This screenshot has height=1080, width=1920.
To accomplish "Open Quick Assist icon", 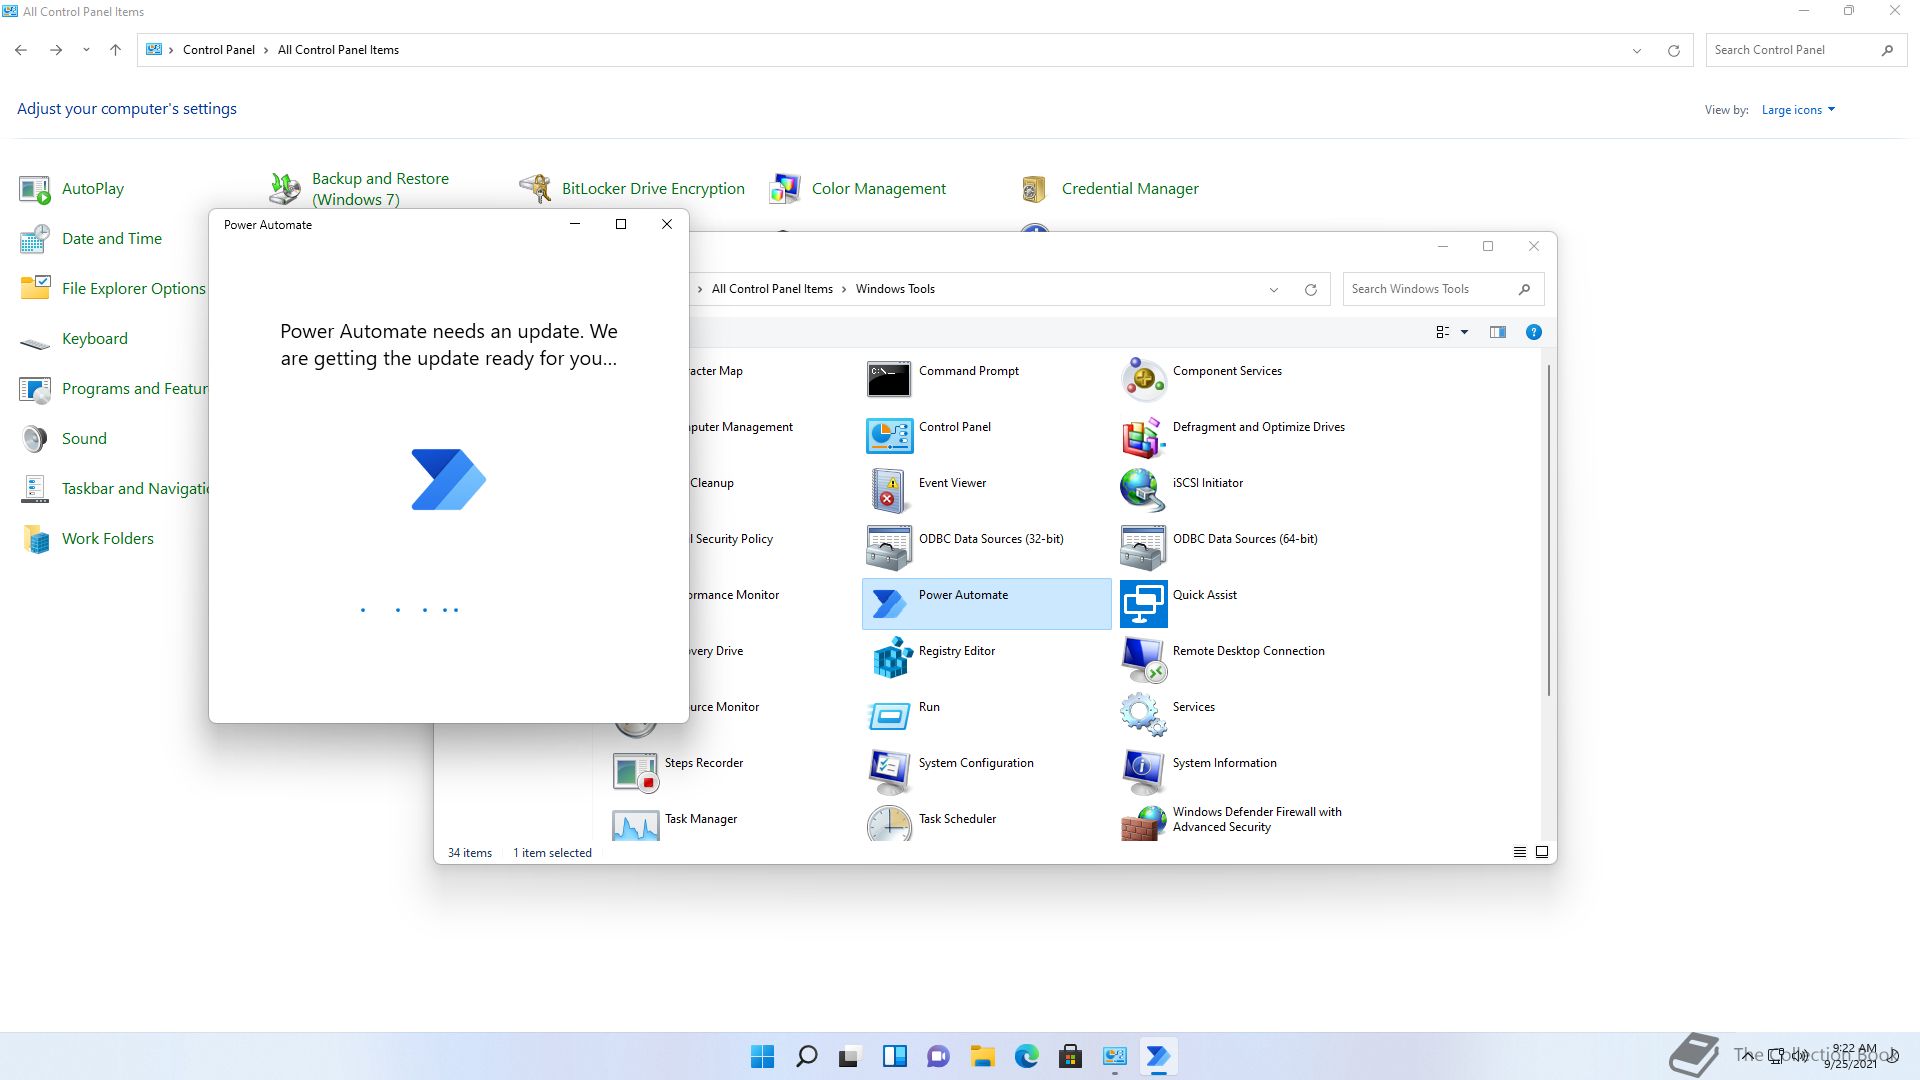I will [1143, 603].
